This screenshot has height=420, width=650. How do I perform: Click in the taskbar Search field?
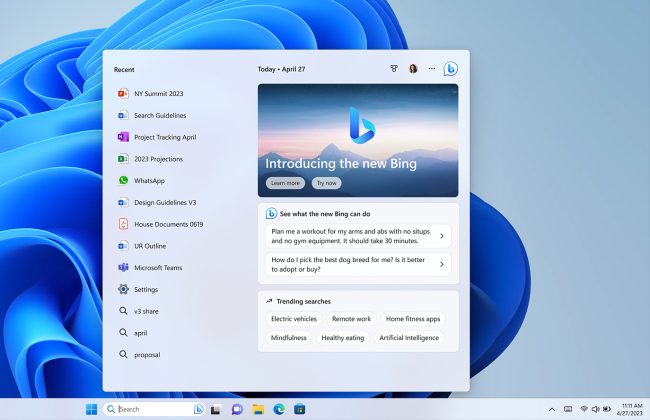154,409
